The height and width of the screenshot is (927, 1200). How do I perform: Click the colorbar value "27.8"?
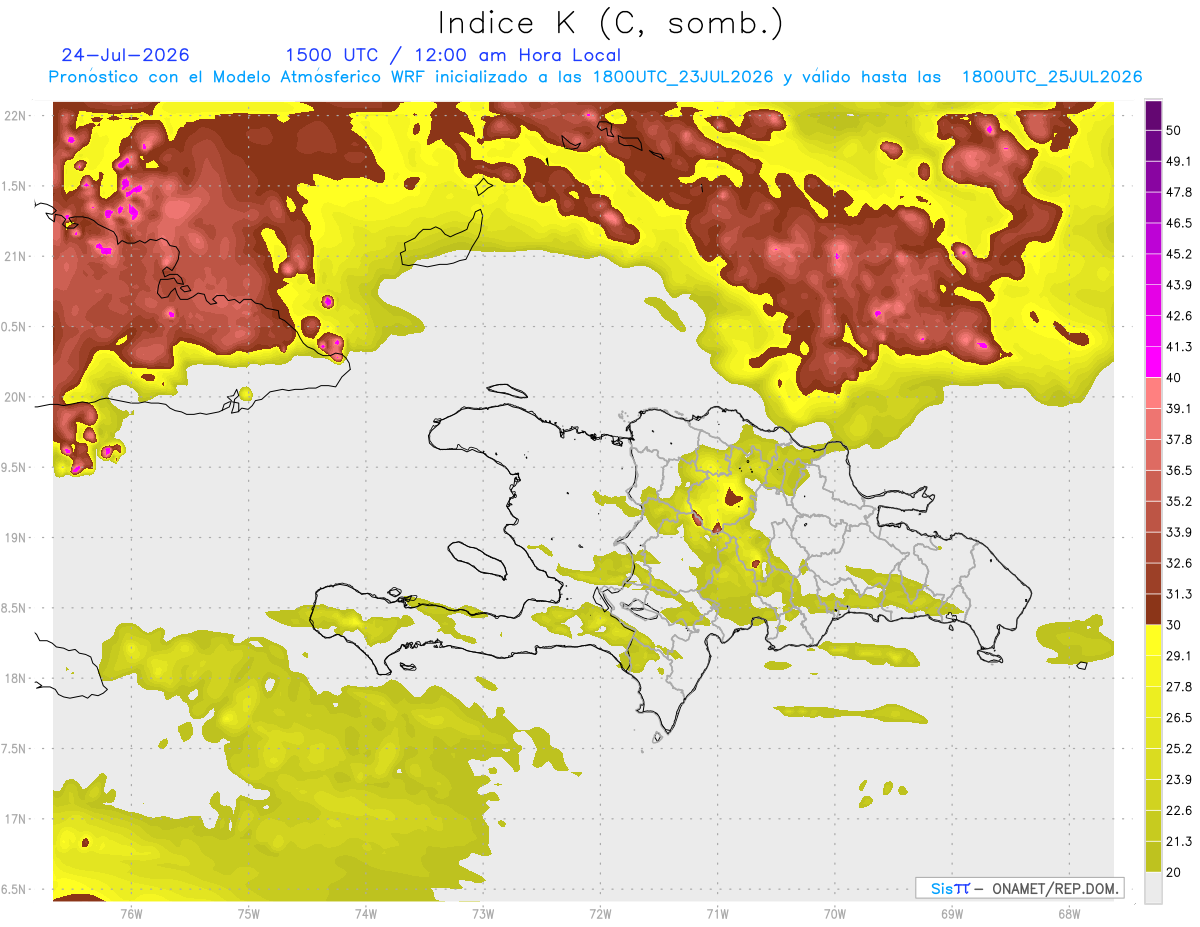1178,687
